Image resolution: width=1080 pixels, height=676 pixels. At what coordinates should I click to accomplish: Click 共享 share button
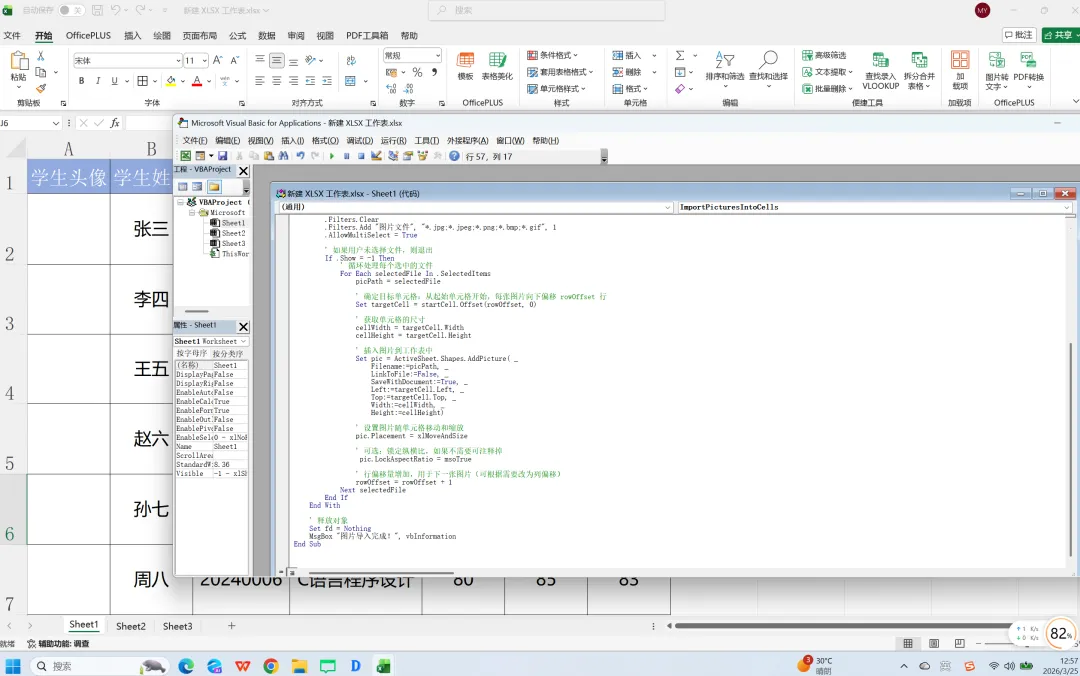point(1059,35)
